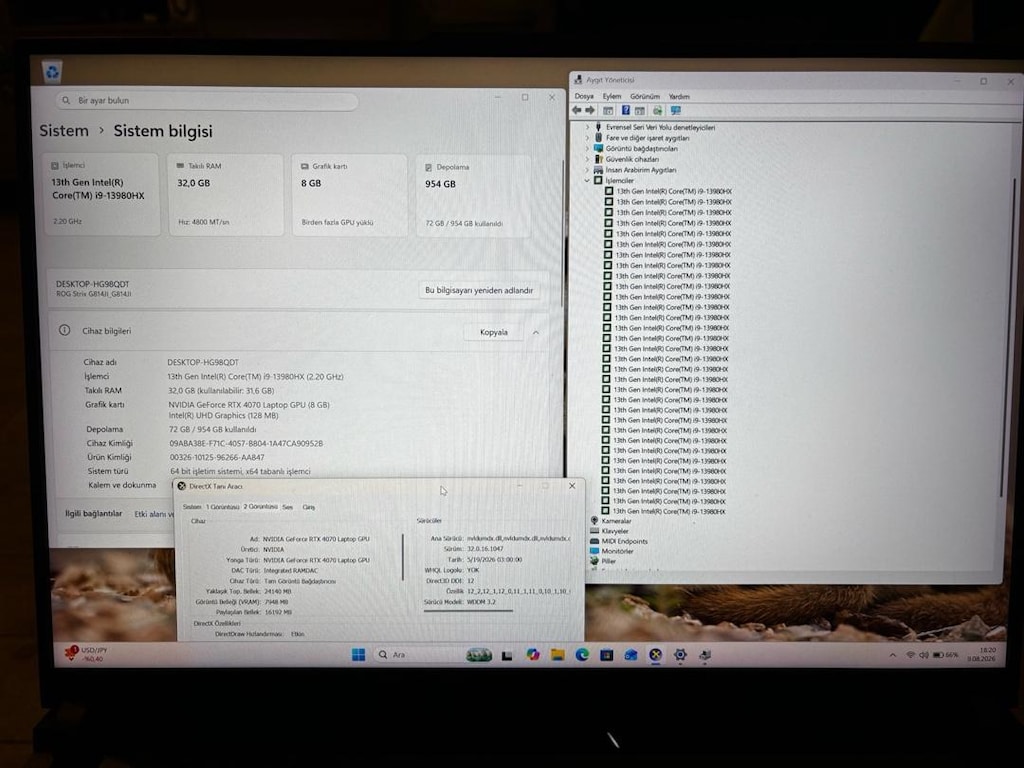Open the Recycle Bin on the desktop
The image size is (1024, 768).
(x=52, y=71)
